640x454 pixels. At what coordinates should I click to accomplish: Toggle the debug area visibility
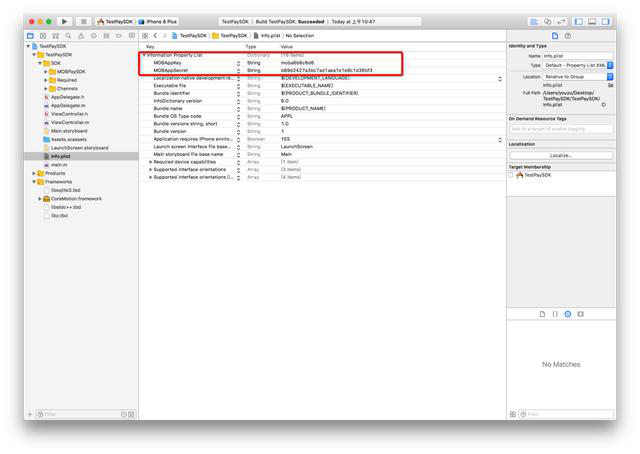tap(592, 22)
